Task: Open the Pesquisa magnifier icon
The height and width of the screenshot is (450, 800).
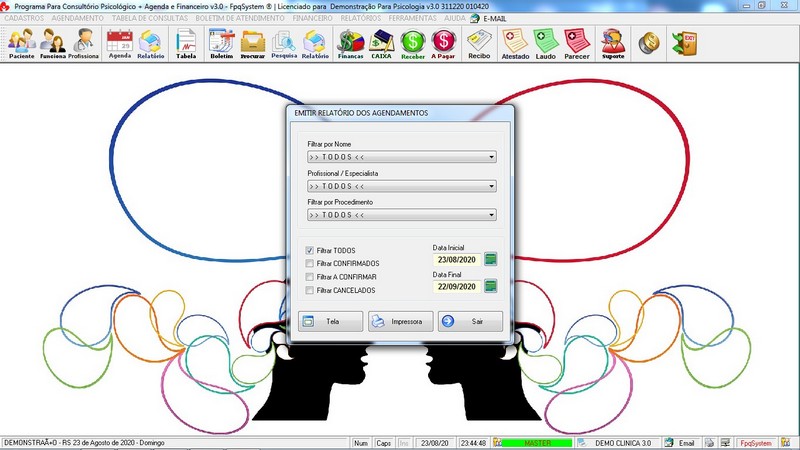Action: pos(284,44)
